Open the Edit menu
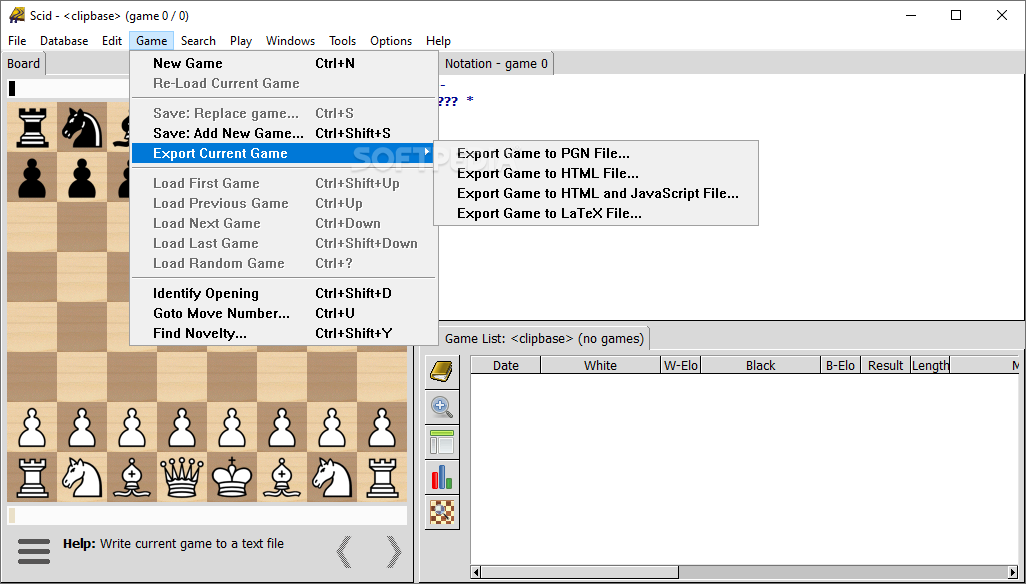1026x584 pixels. pos(112,41)
